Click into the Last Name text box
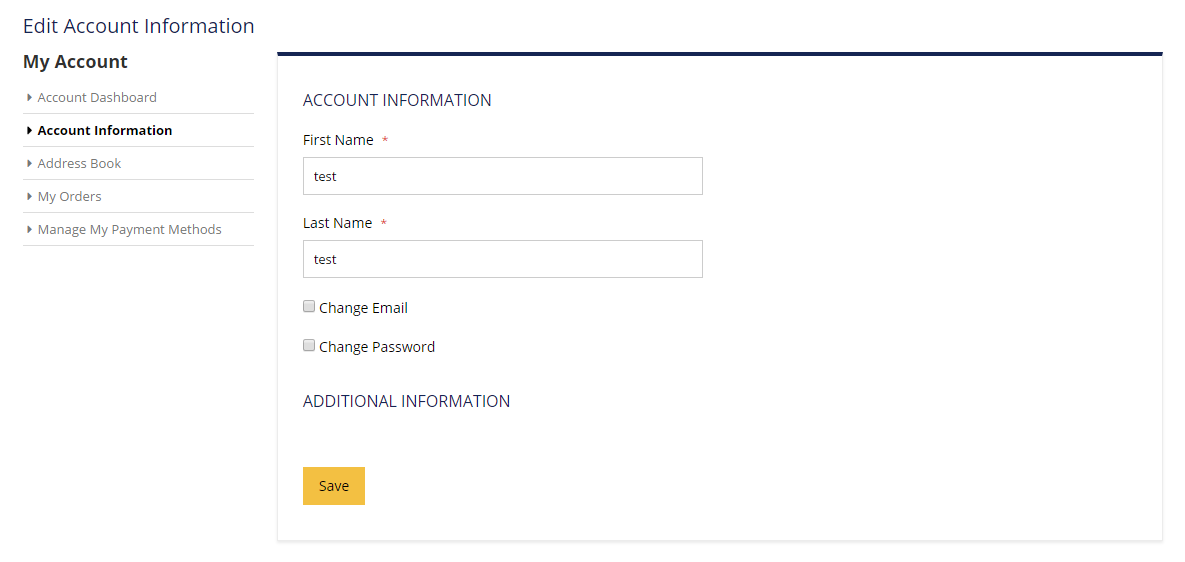The image size is (1185, 562). point(502,259)
